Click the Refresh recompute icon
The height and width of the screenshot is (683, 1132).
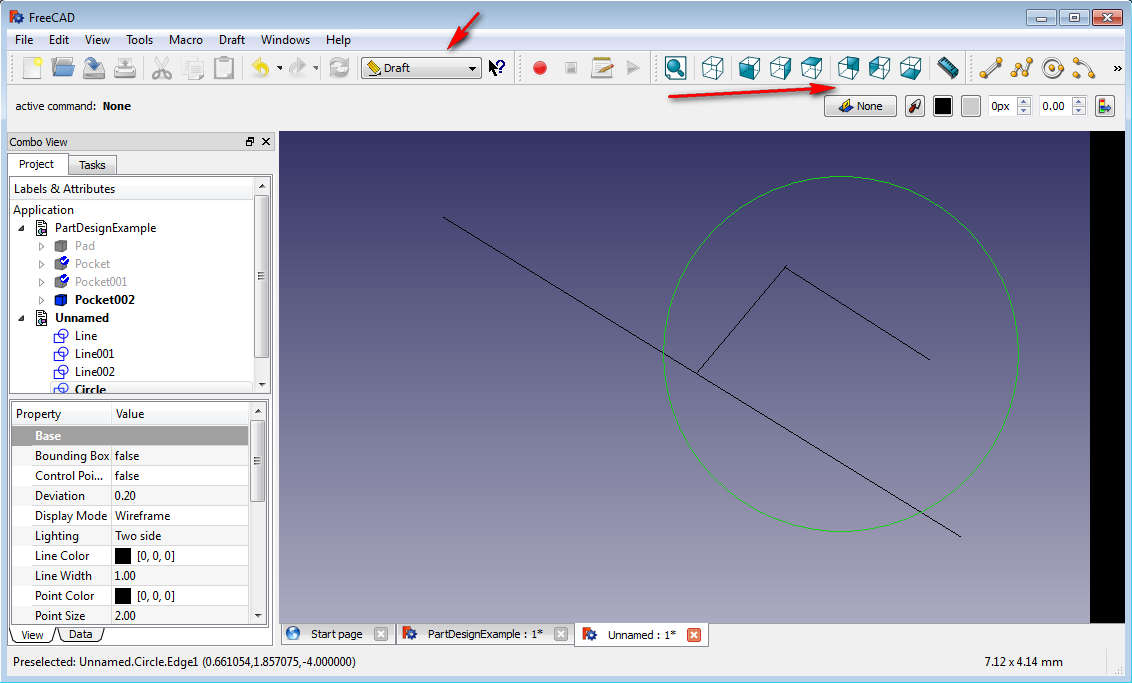click(x=339, y=68)
